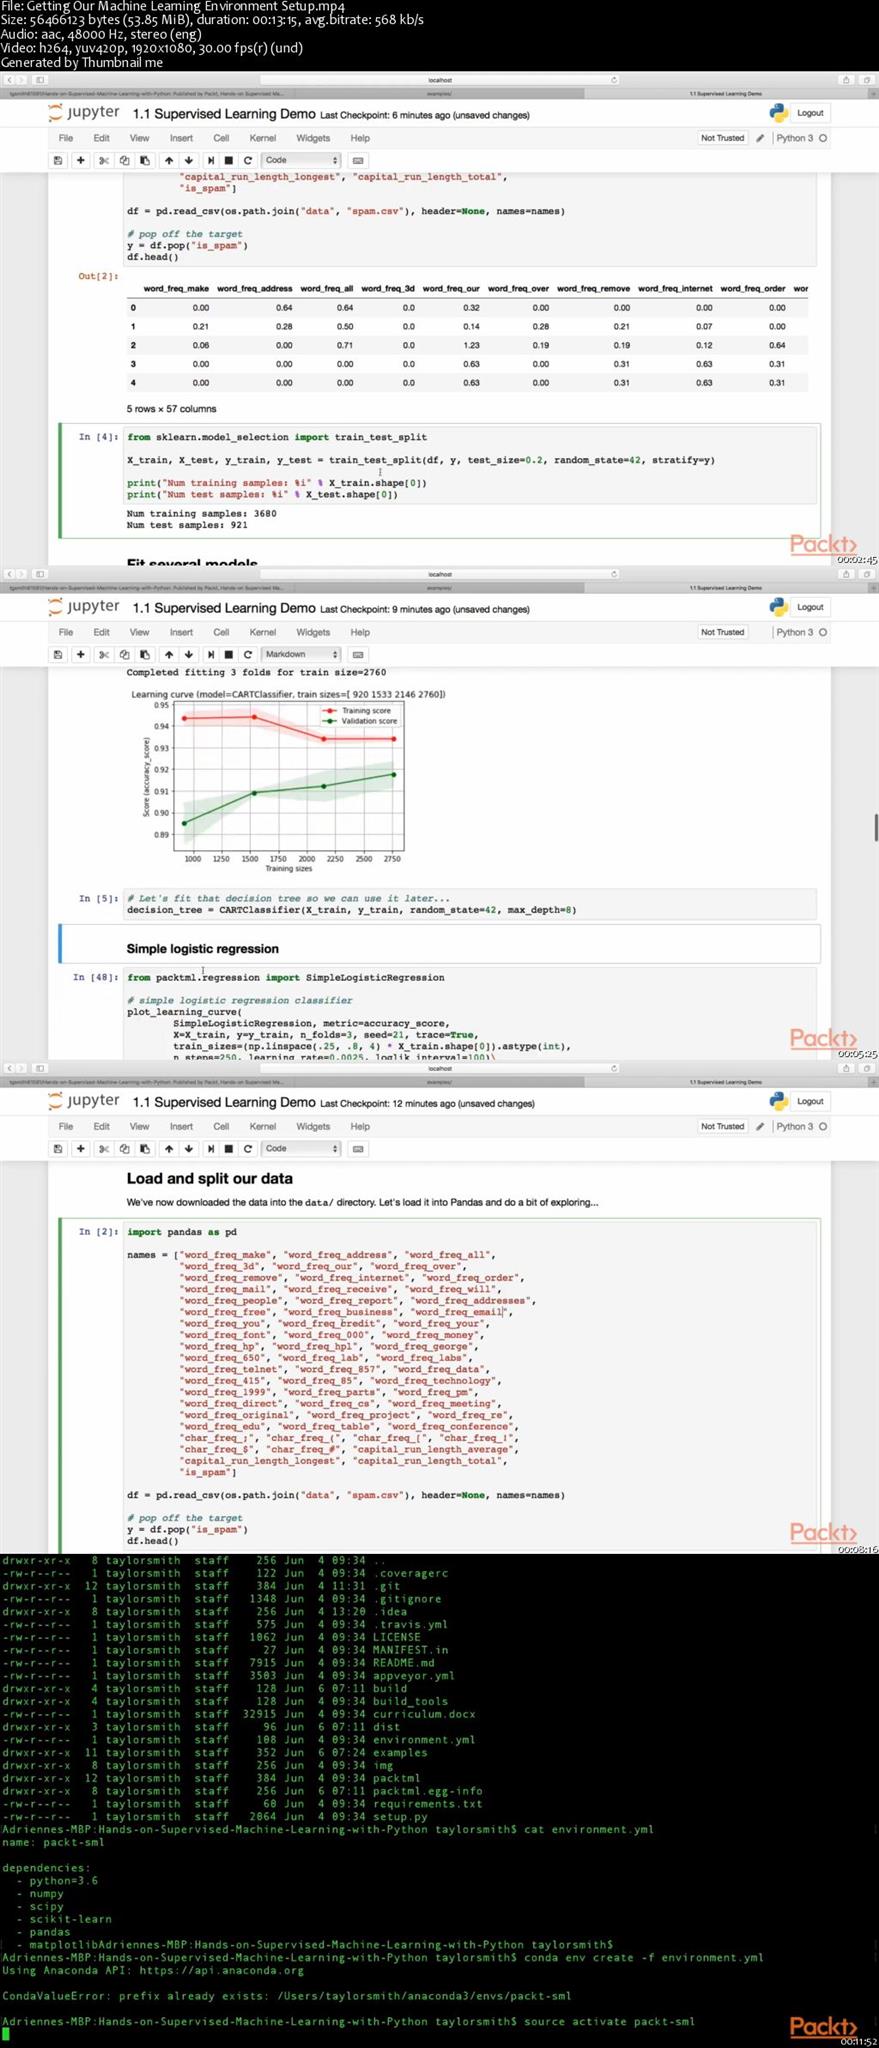The image size is (879, 2048).
Task: Save 12-minutes-ago checkpoint notebook with toolbar icon
Action: 58,1148
